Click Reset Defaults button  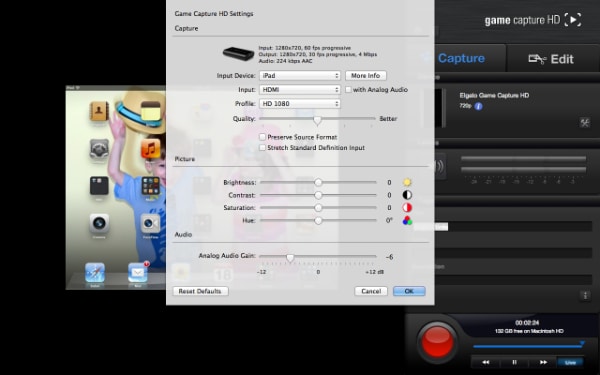(x=200, y=291)
